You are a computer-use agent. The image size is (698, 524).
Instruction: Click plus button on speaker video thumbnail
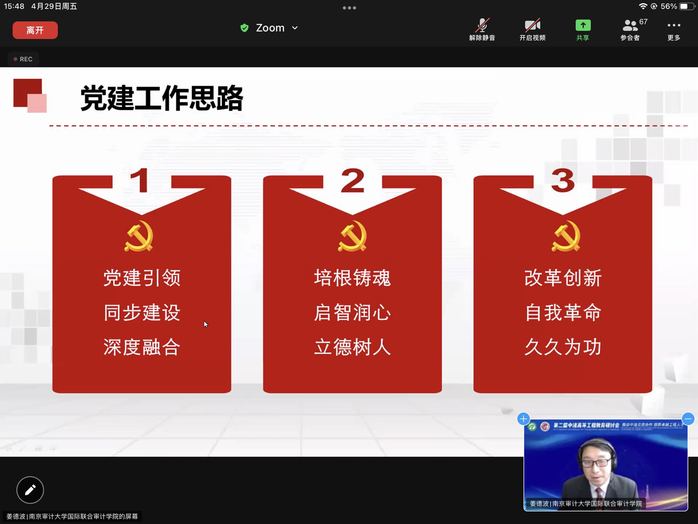pos(523,419)
